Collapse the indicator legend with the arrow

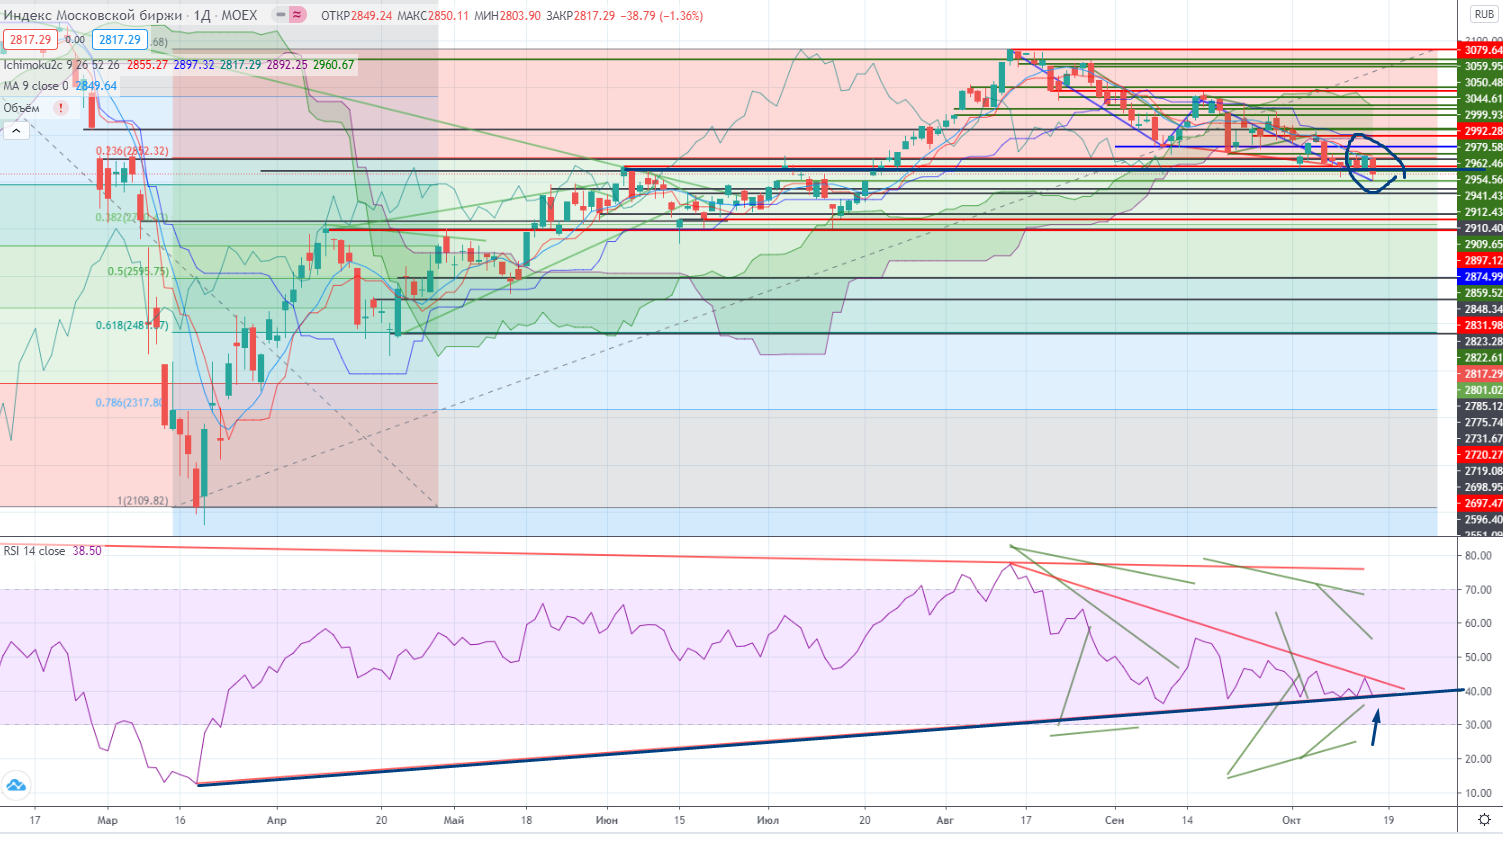coord(16,131)
